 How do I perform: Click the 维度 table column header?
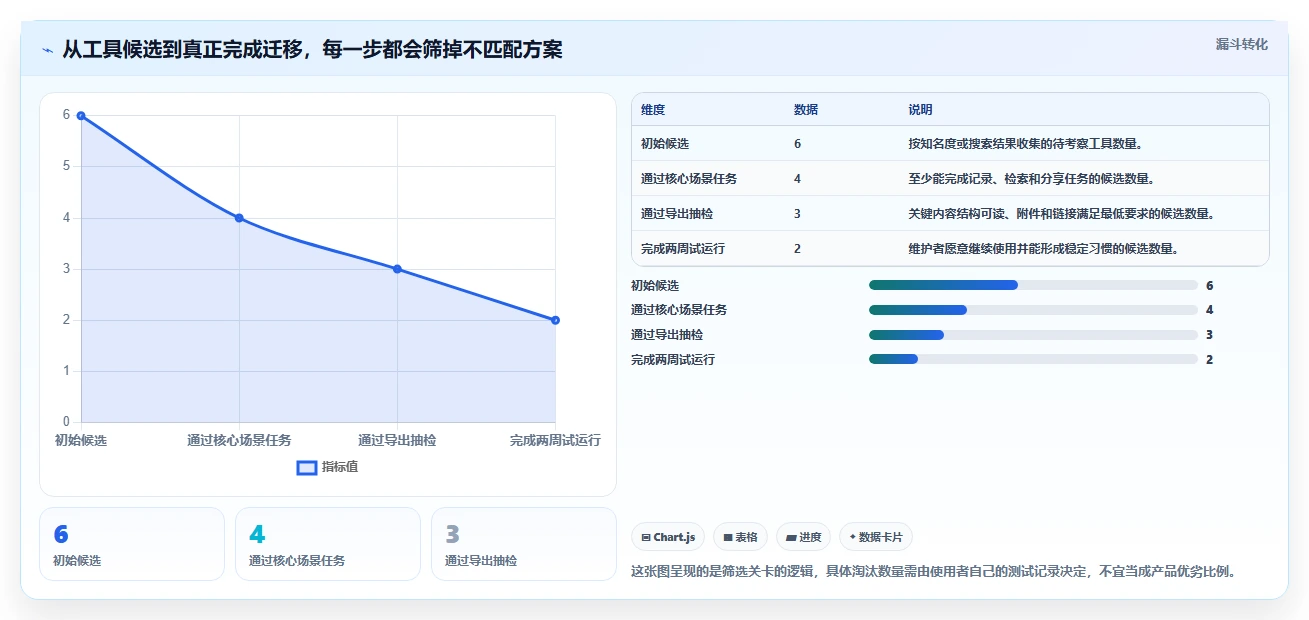pos(653,110)
